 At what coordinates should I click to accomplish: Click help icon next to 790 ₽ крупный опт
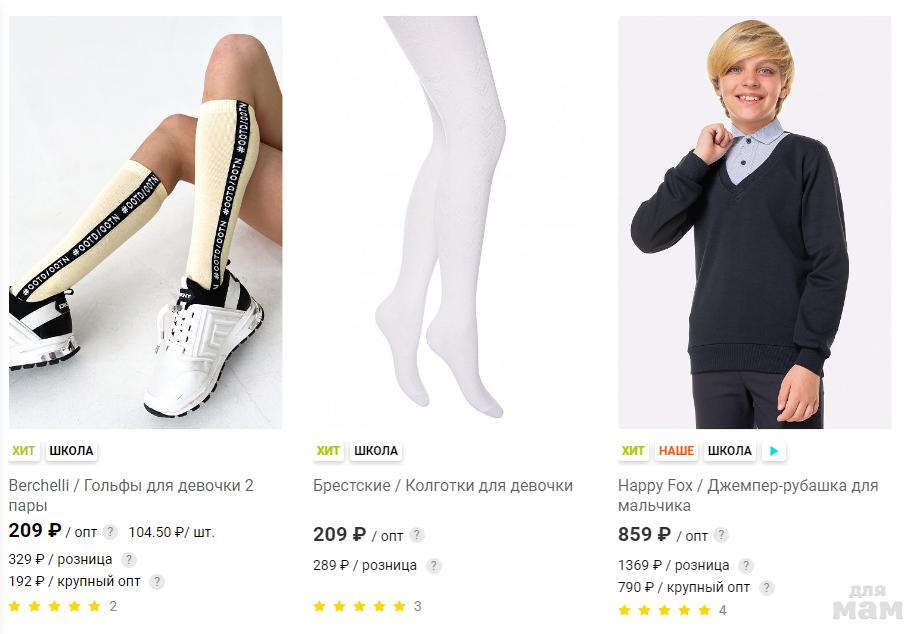tap(766, 587)
